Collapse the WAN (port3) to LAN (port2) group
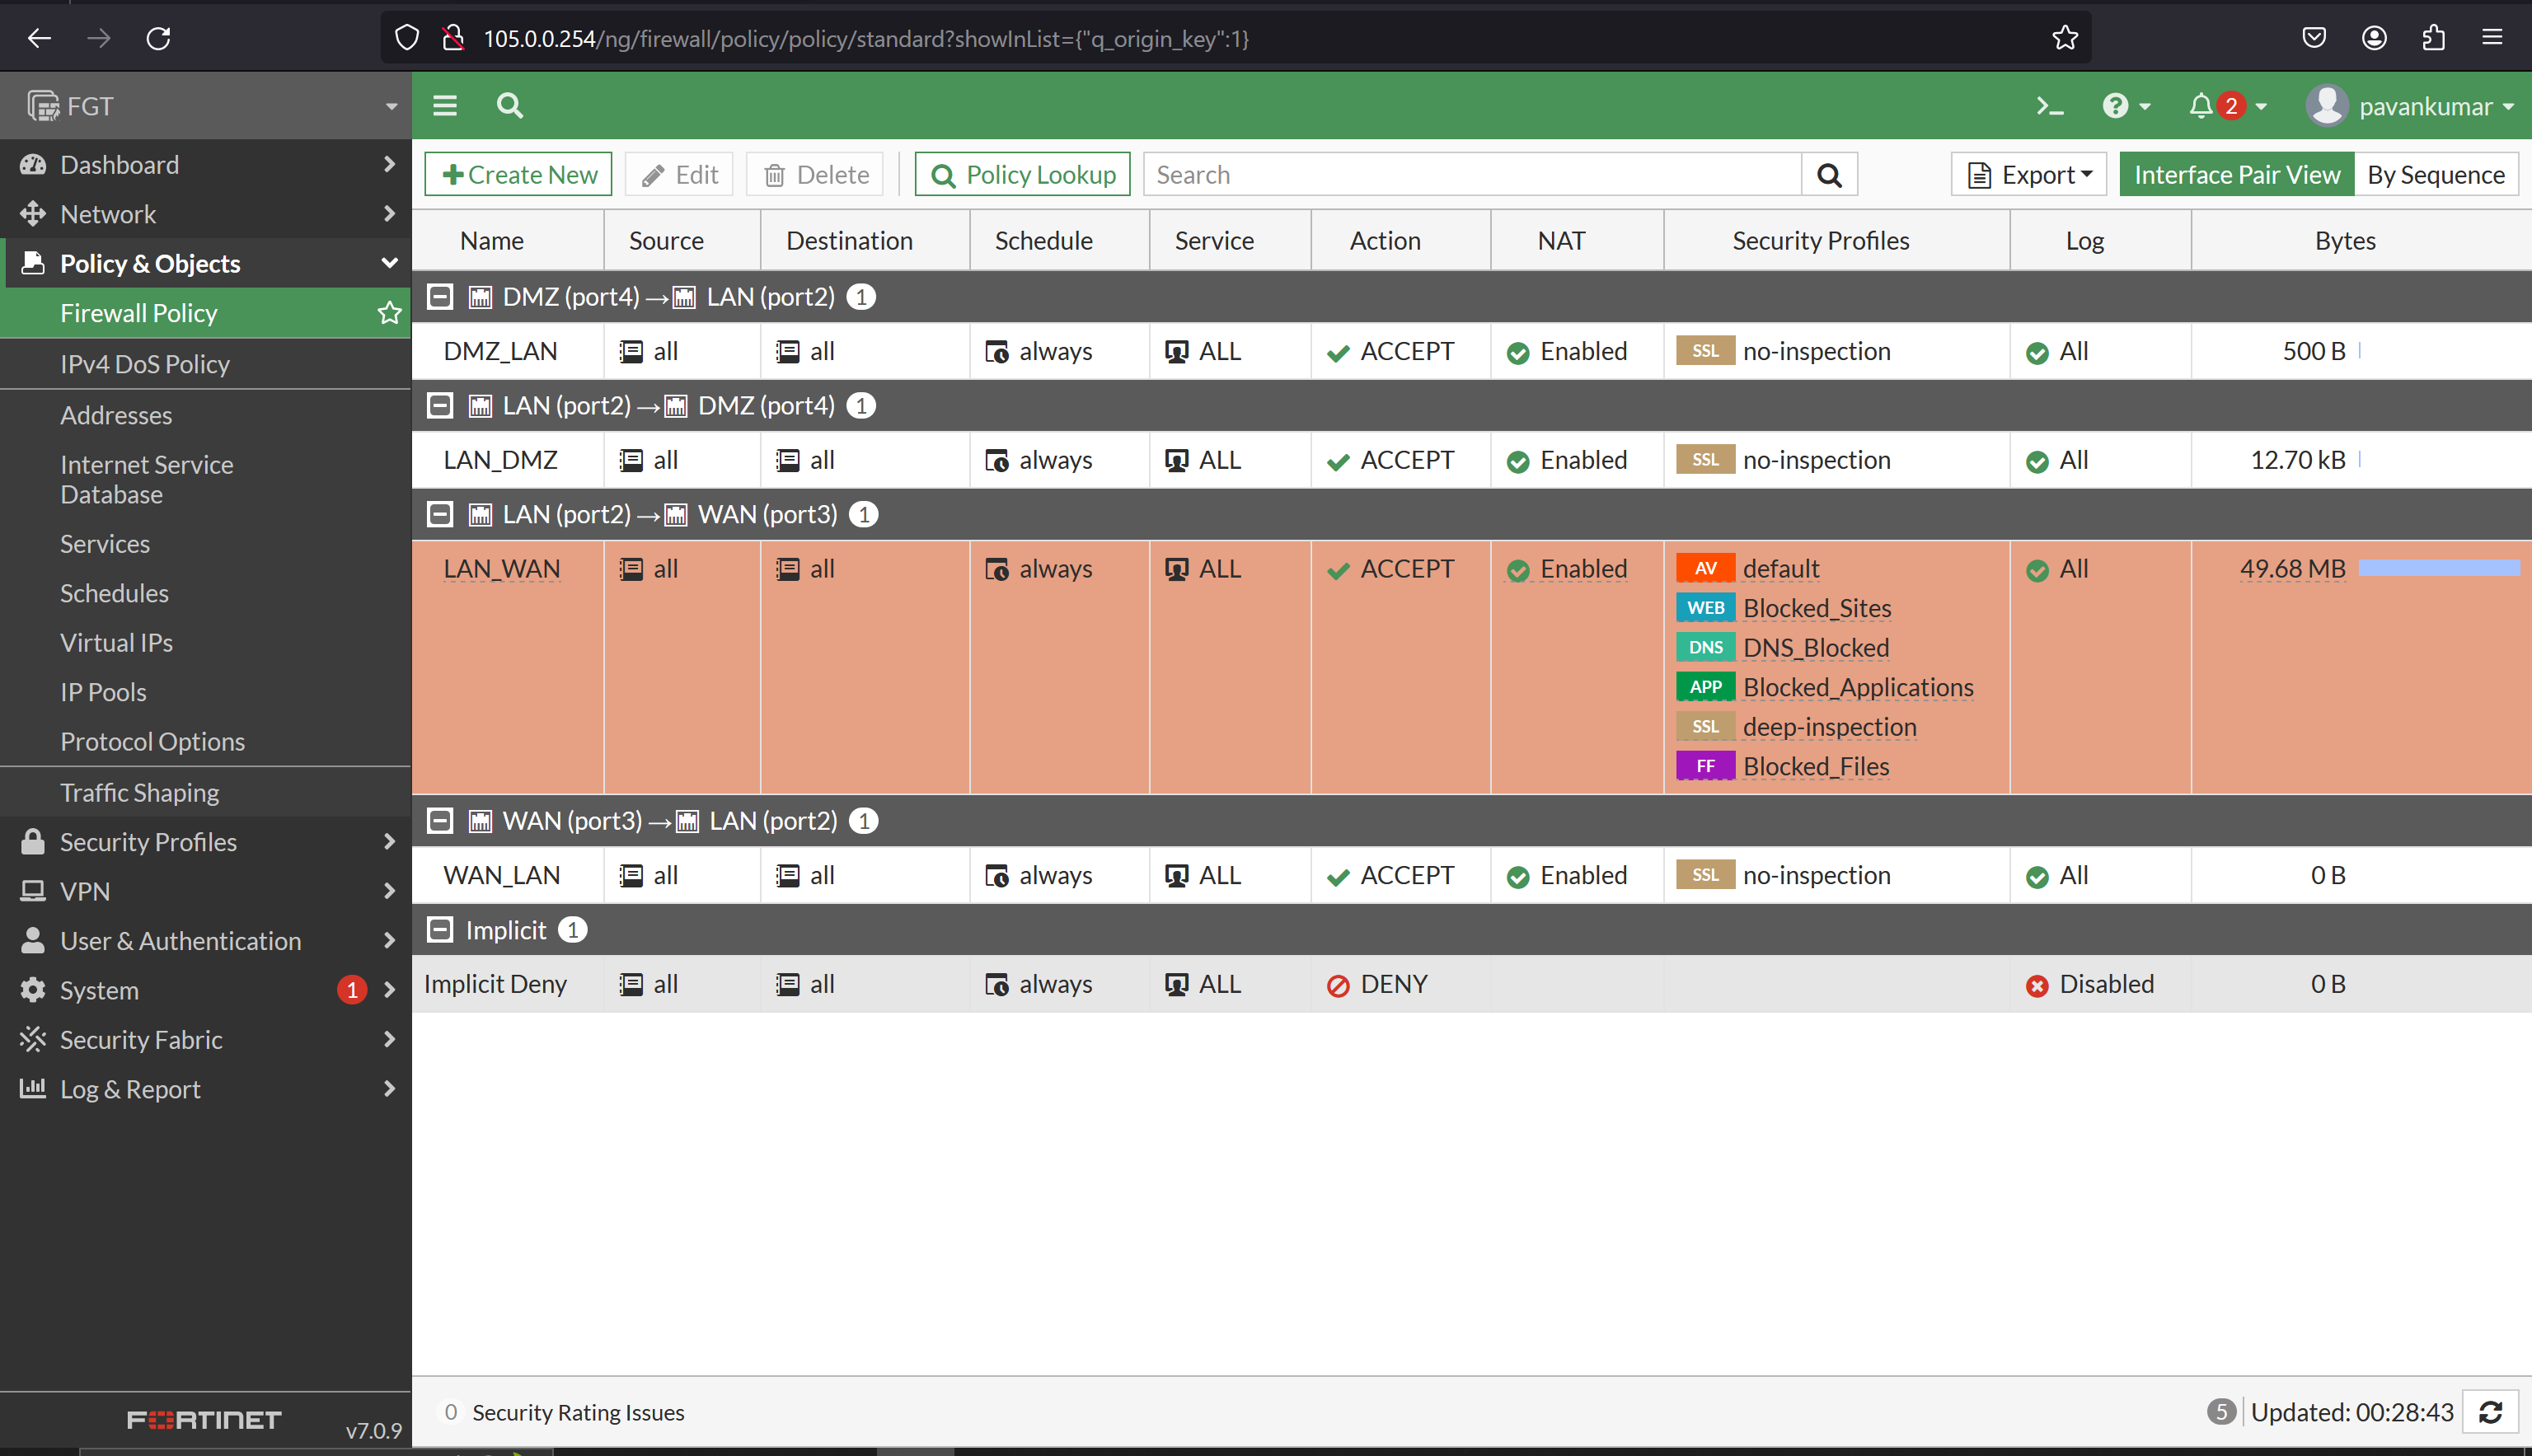This screenshot has height=1456, width=2532. (440, 821)
